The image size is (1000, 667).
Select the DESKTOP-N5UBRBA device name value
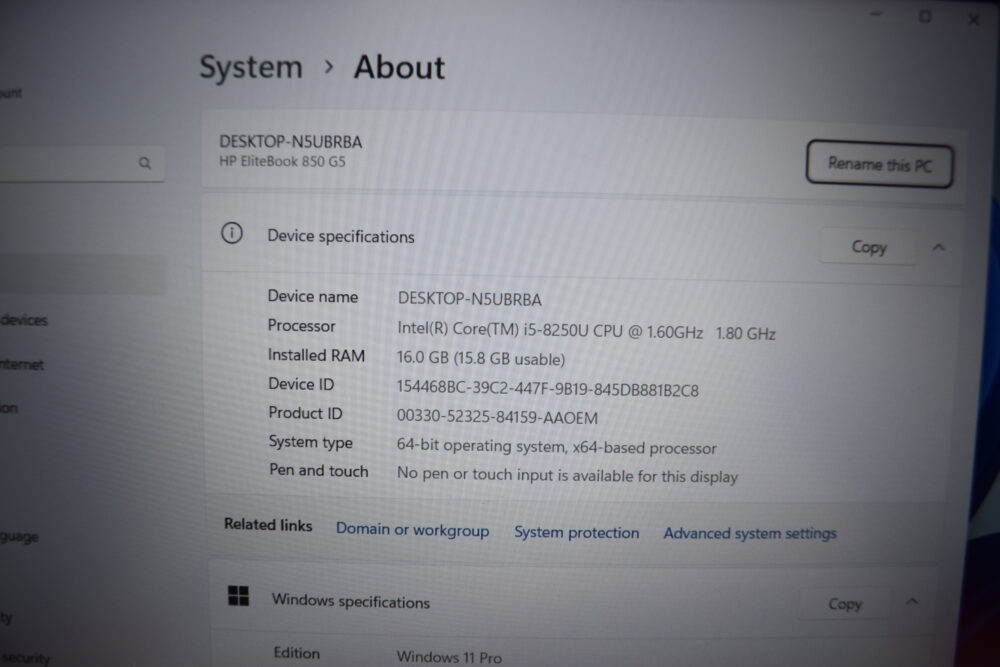click(x=469, y=299)
